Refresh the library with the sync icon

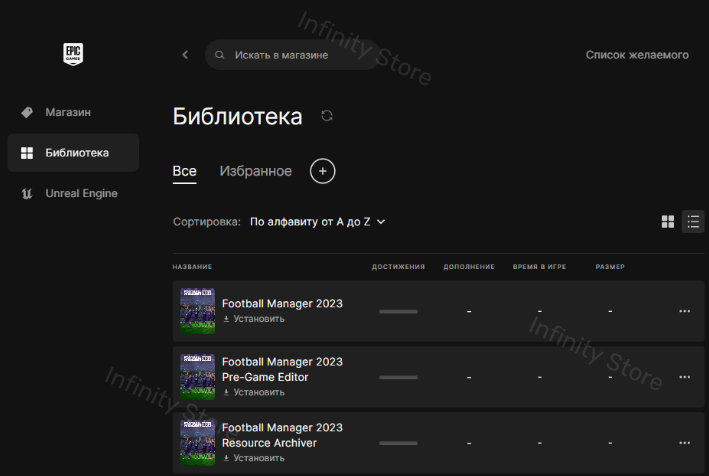click(x=327, y=116)
